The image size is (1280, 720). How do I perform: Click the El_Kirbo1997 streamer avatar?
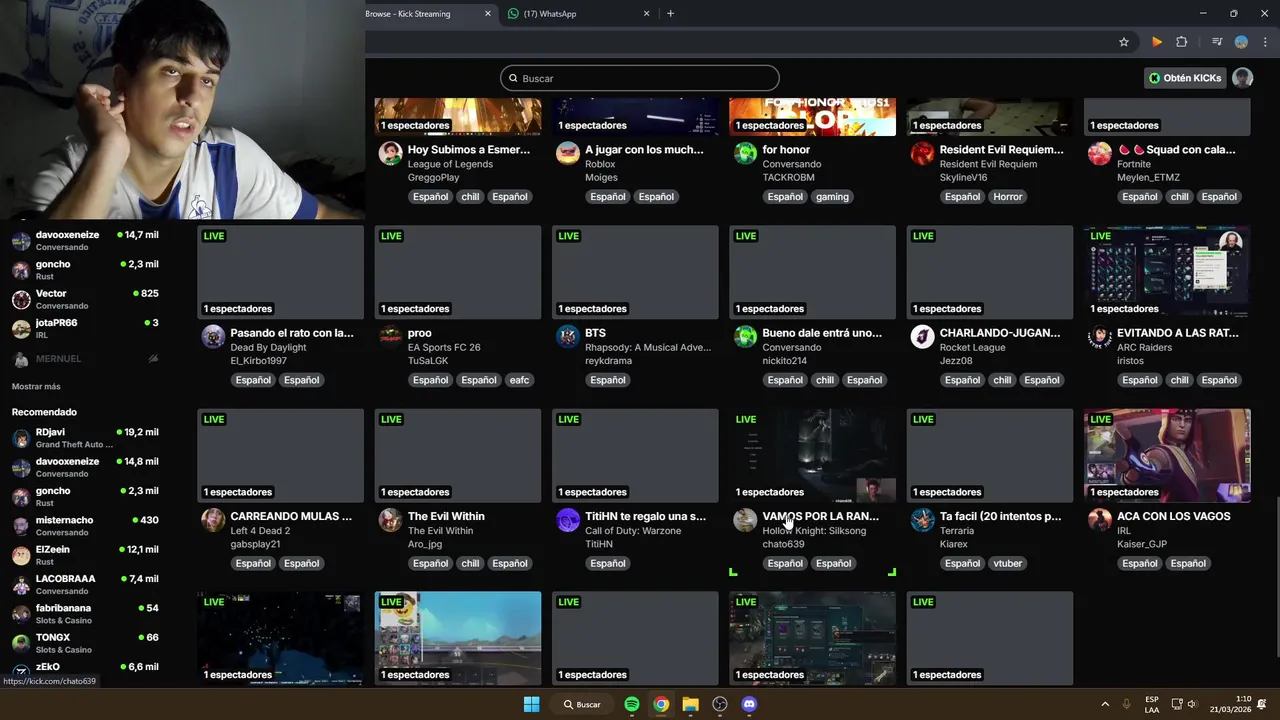213,336
